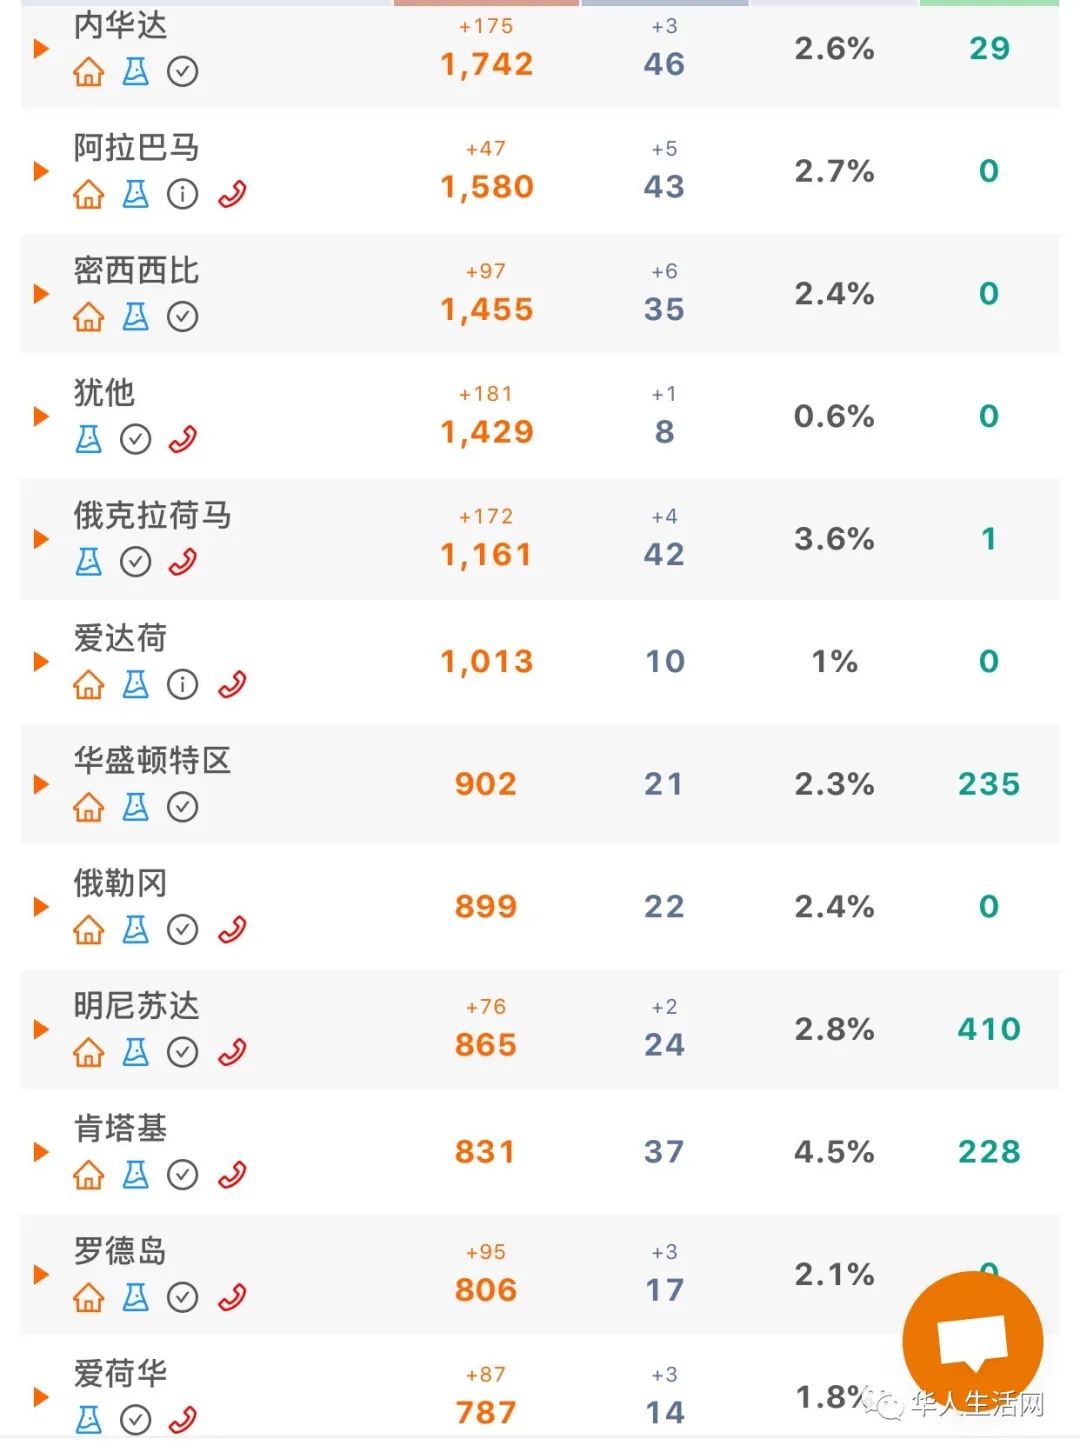Click the phone icon for 肯塔基
The height and width of the screenshot is (1452, 1080).
pos(232,1175)
